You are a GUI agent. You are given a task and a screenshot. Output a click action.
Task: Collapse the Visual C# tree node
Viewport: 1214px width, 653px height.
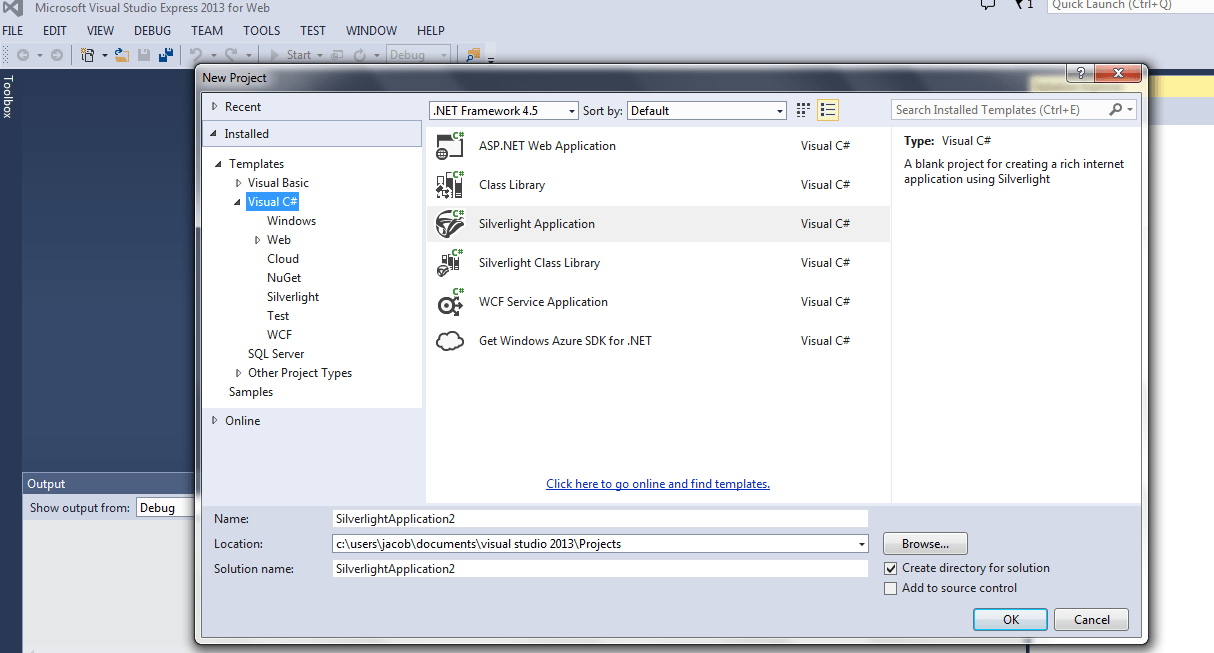pyautogui.click(x=238, y=202)
